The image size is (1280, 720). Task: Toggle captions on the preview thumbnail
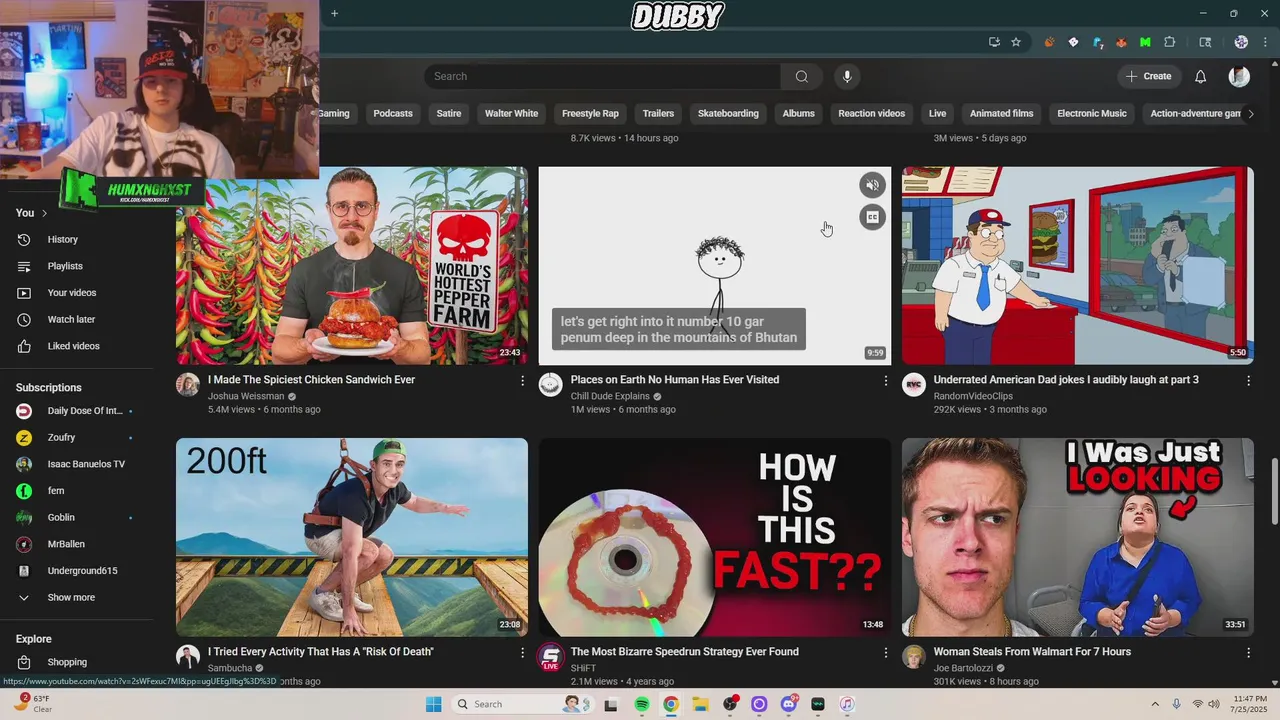872,217
